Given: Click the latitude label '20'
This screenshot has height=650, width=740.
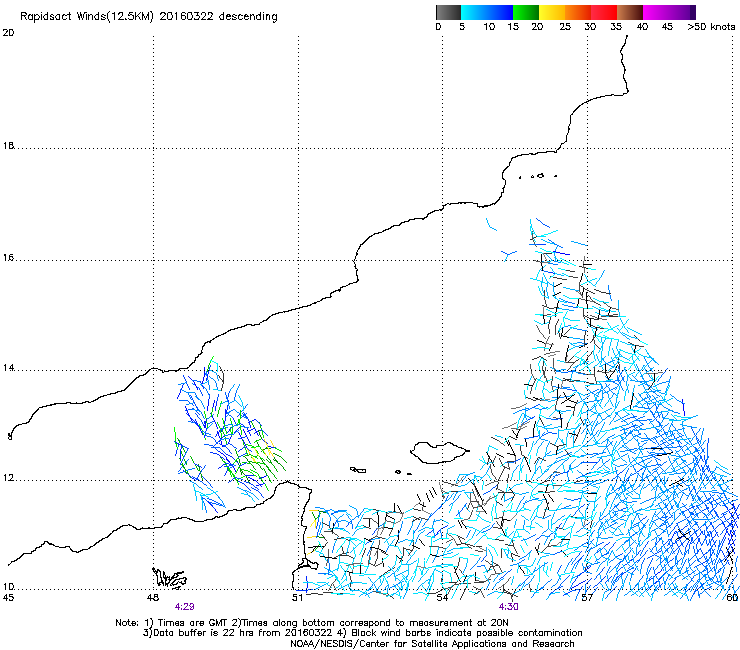Looking at the screenshot, I should (8, 33).
